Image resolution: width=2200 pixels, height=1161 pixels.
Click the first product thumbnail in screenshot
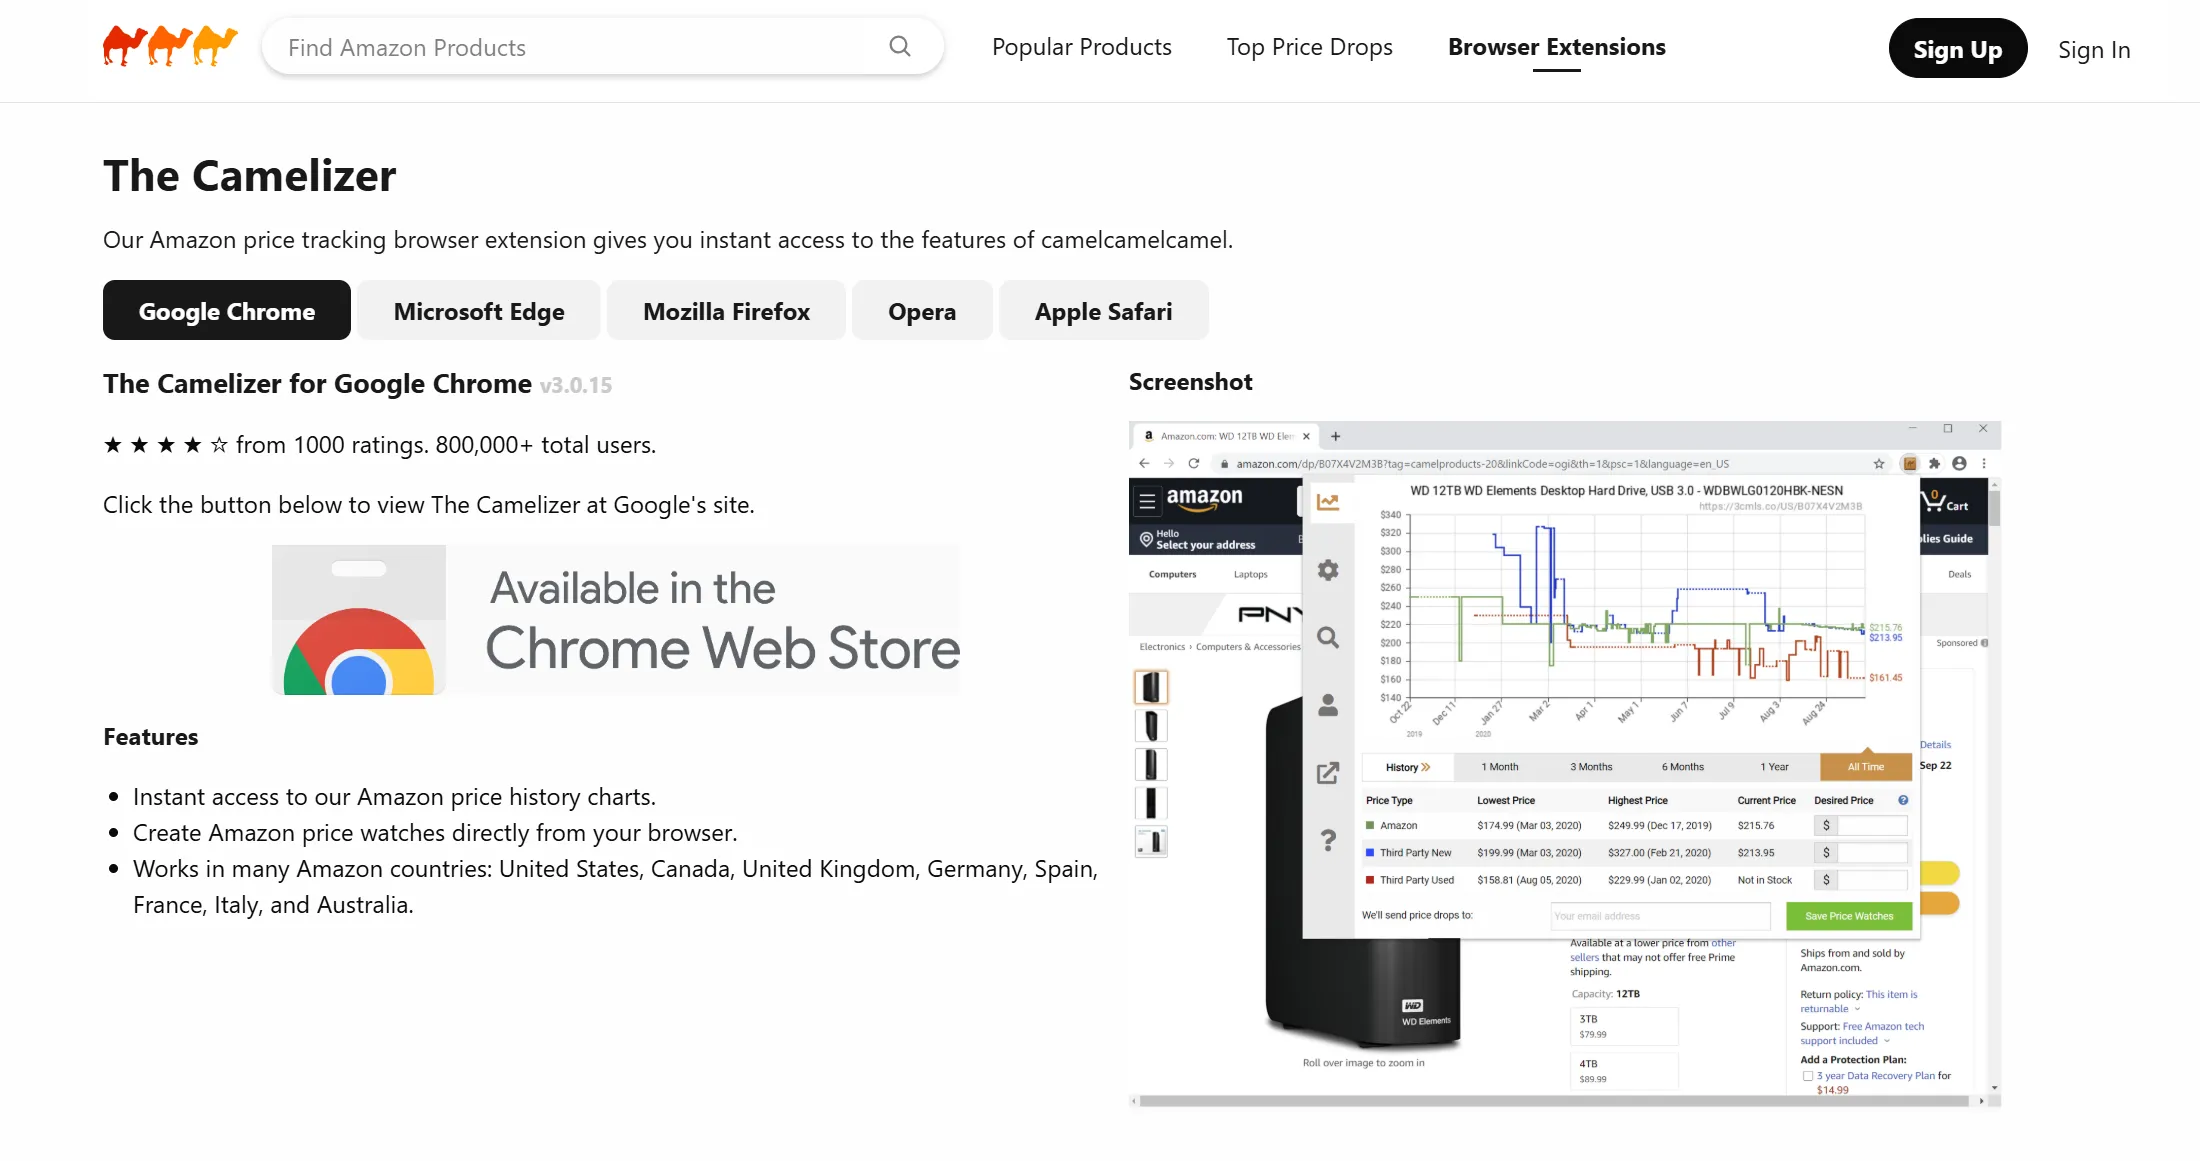pos(1151,687)
